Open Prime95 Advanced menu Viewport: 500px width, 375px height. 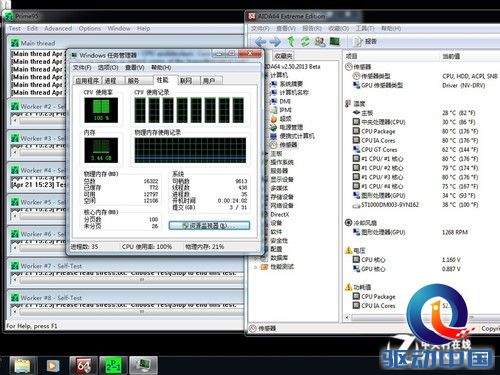[58, 29]
